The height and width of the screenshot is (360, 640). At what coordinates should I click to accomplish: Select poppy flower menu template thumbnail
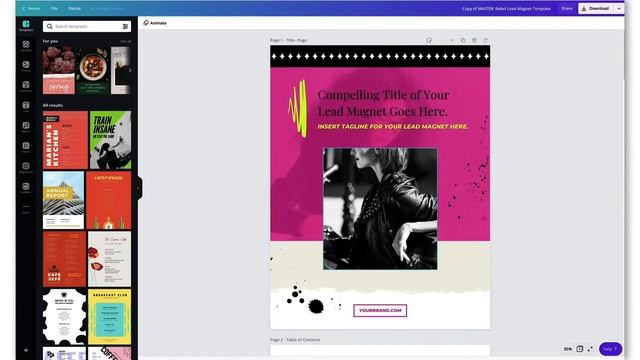pos(109,259)
